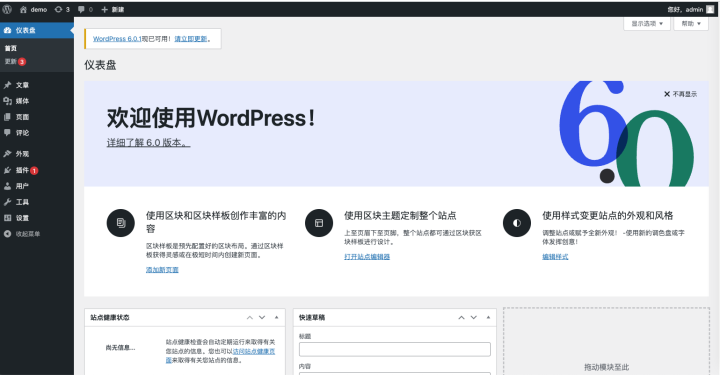Image resolution: width=720 pixels, height=375 pixels.
Task: Click 使用样式变更站点的外观和风格 heading
Action: point(608,215)
